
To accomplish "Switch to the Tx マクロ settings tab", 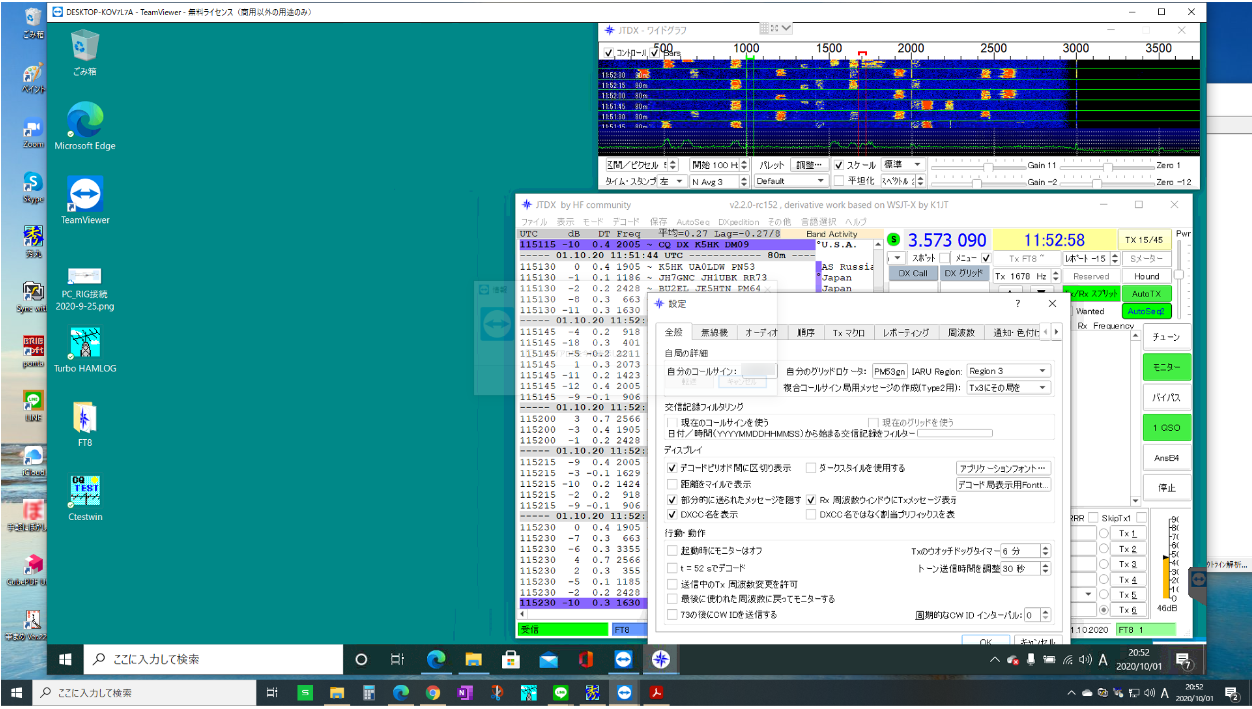I will [x=848, y=332].
